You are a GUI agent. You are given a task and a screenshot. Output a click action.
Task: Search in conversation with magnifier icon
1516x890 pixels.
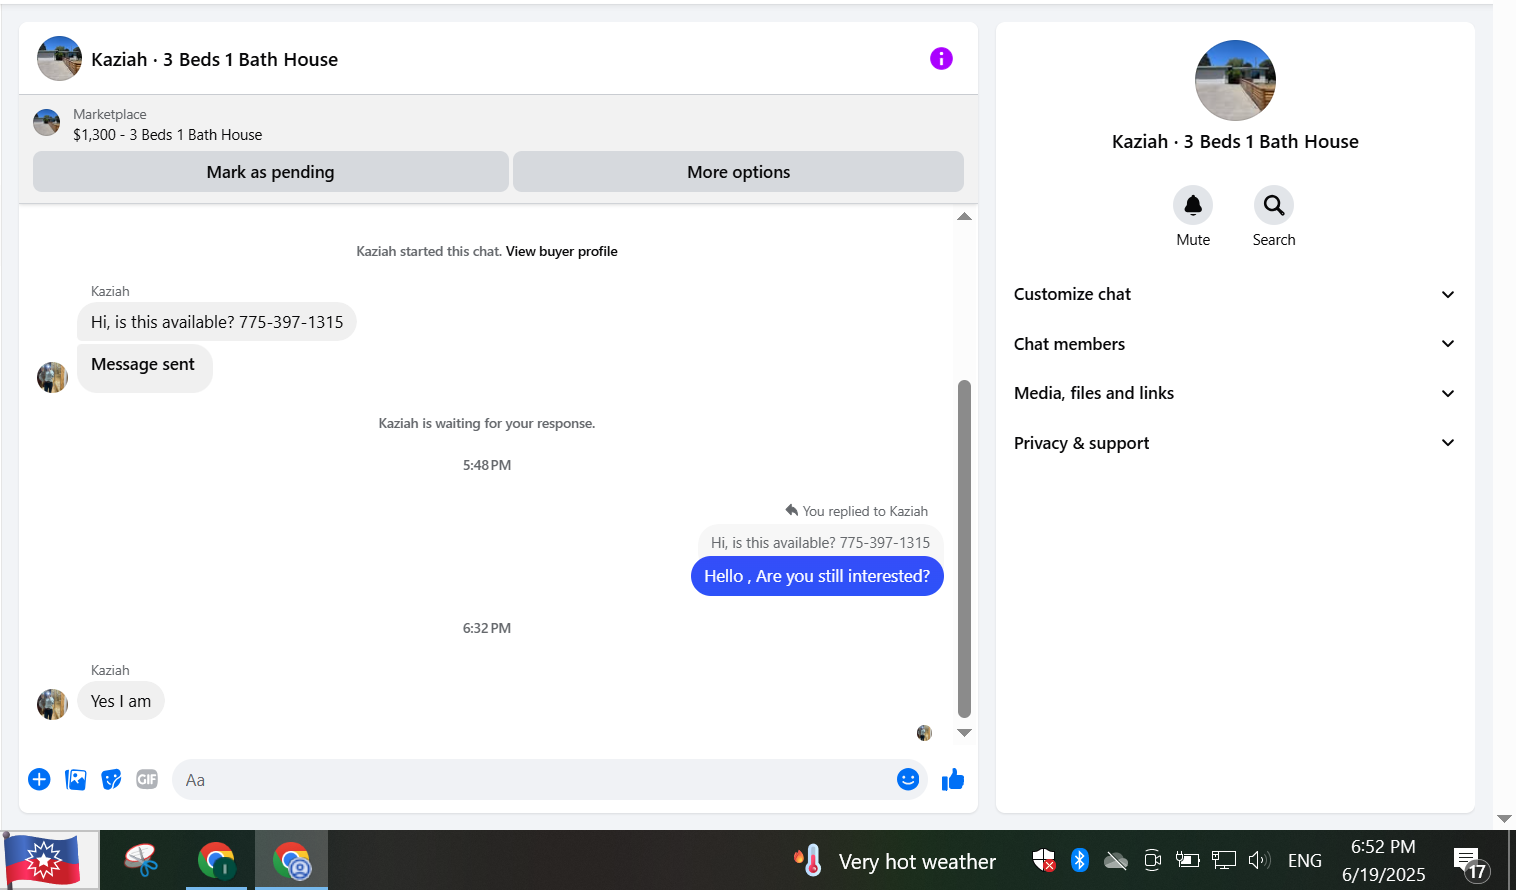(x=1274, y=205)
